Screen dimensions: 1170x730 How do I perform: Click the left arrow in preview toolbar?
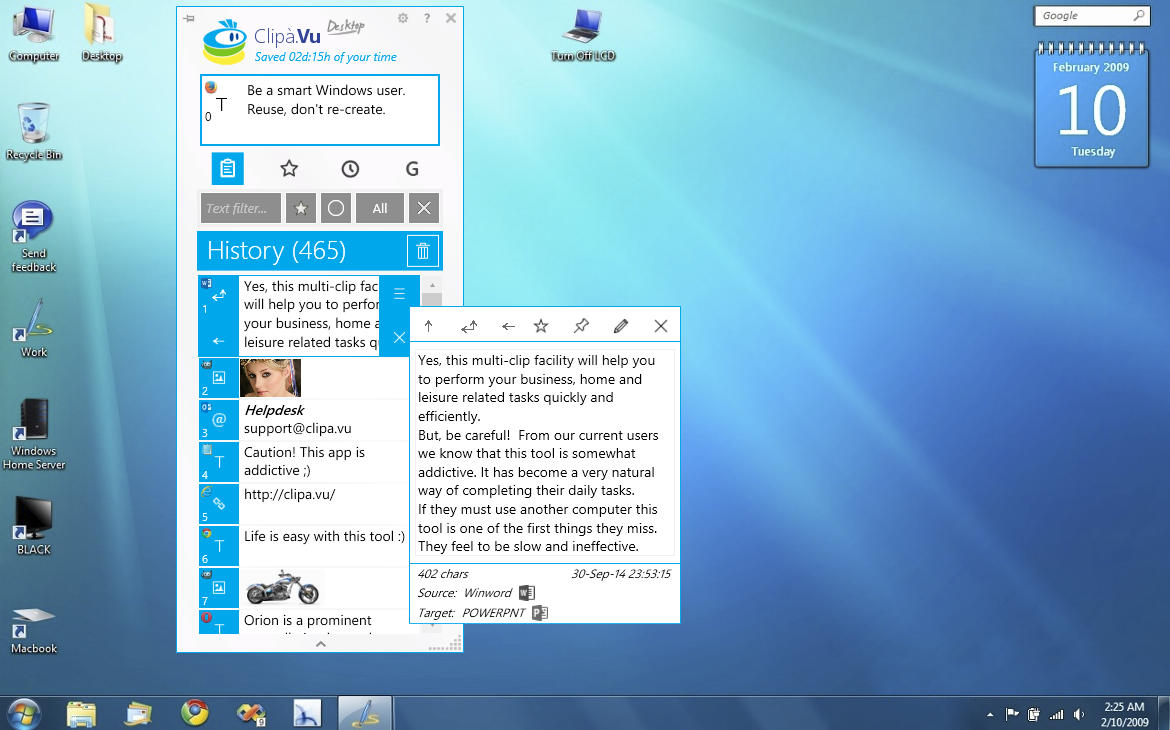tap(508, 326)
